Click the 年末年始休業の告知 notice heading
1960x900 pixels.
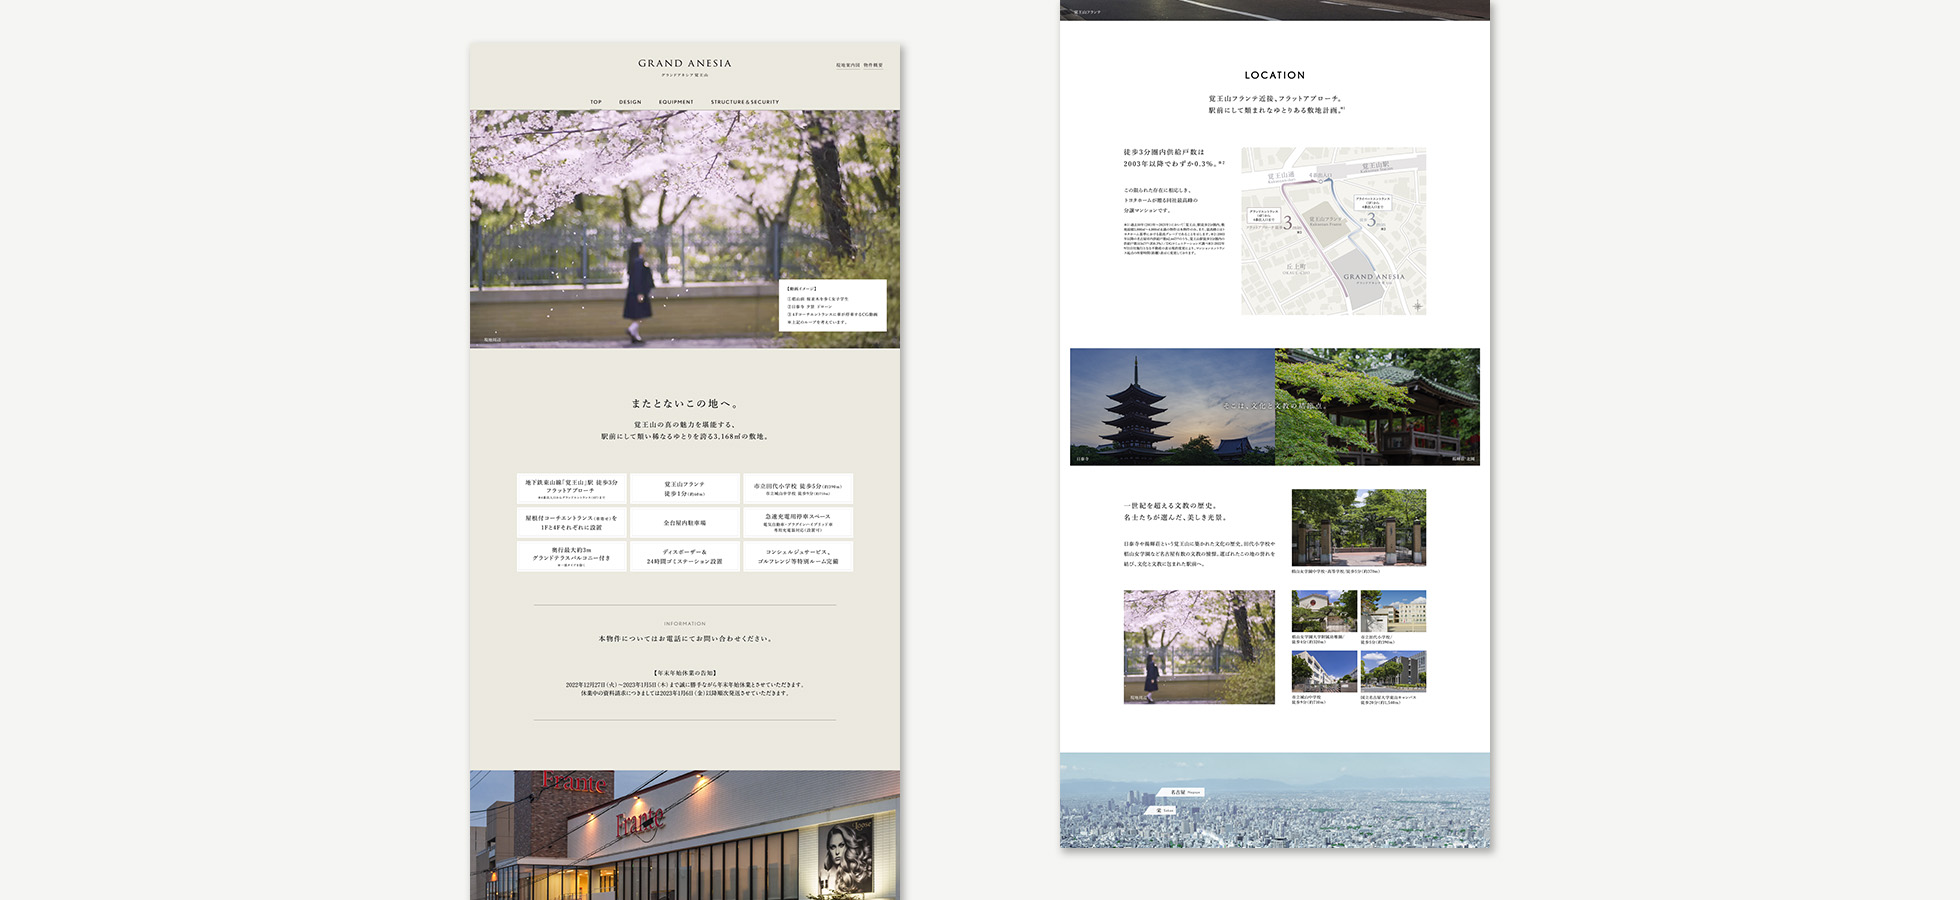[x=685, y=673]
